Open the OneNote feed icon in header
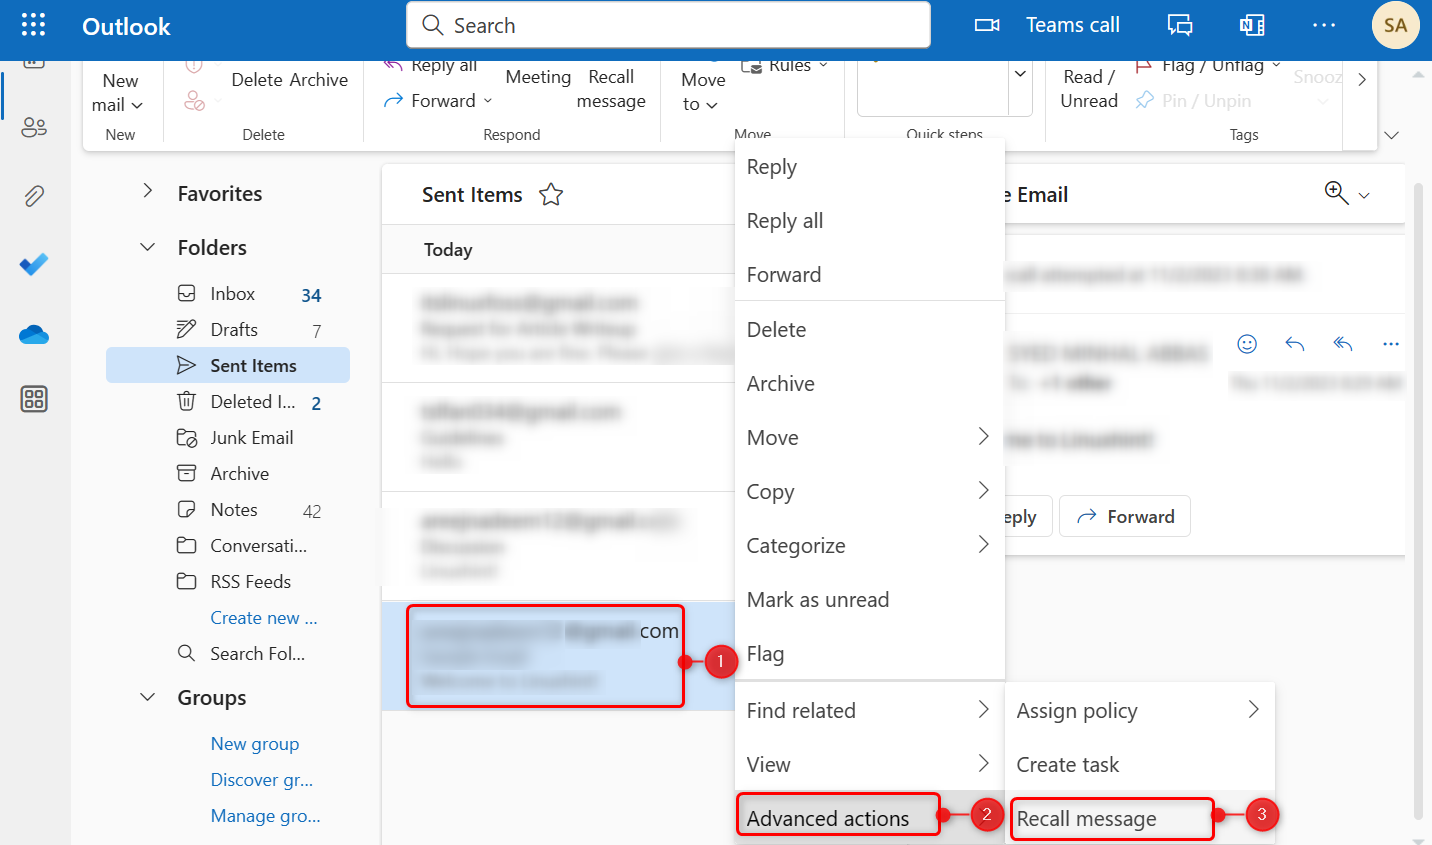Image resolution: width=1432 pixels, height=845 pixels. 1252,25
